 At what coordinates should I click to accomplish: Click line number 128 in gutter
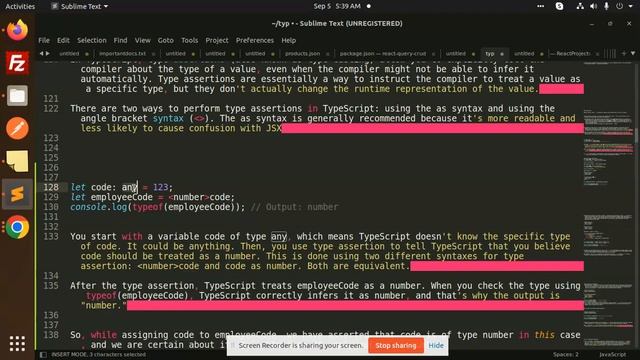[51, 187]
